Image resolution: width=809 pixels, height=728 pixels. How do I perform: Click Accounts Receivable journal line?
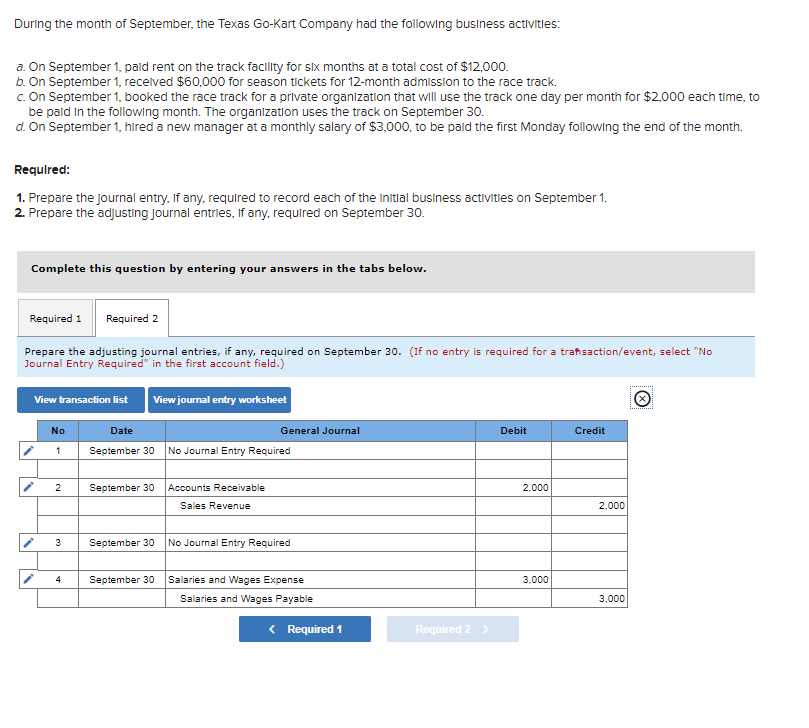(x=320, y=488)
